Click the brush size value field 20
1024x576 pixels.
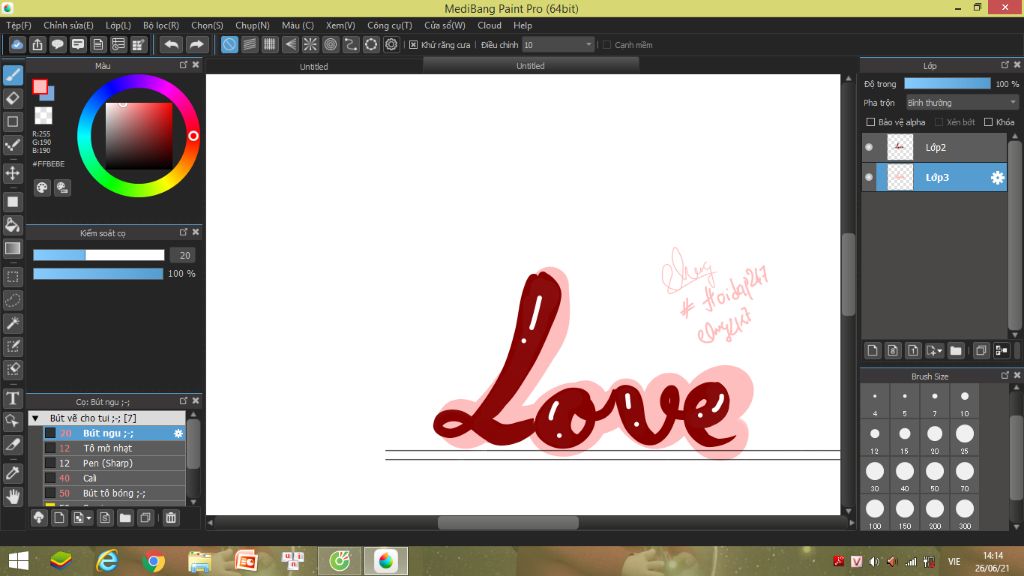point(184,255)
